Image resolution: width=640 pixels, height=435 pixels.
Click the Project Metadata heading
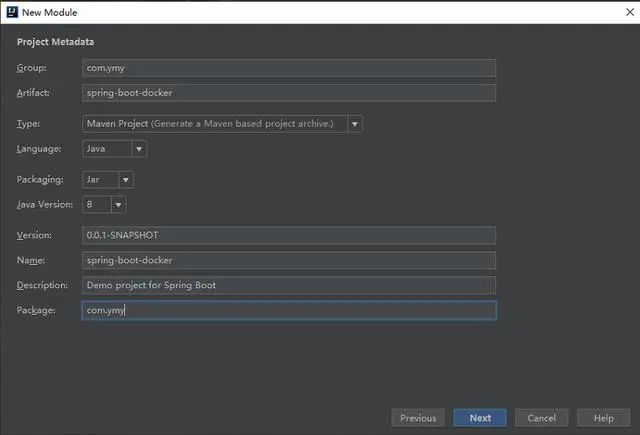[x=56, y=42]
